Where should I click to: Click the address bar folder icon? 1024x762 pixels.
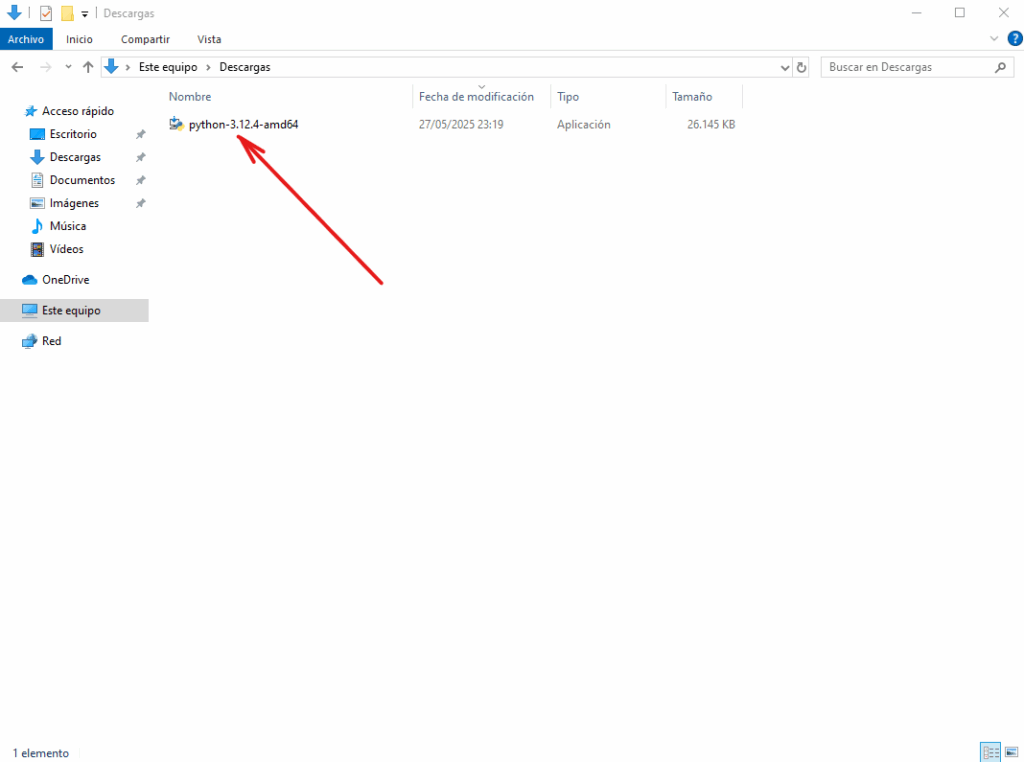click(112, 67)
